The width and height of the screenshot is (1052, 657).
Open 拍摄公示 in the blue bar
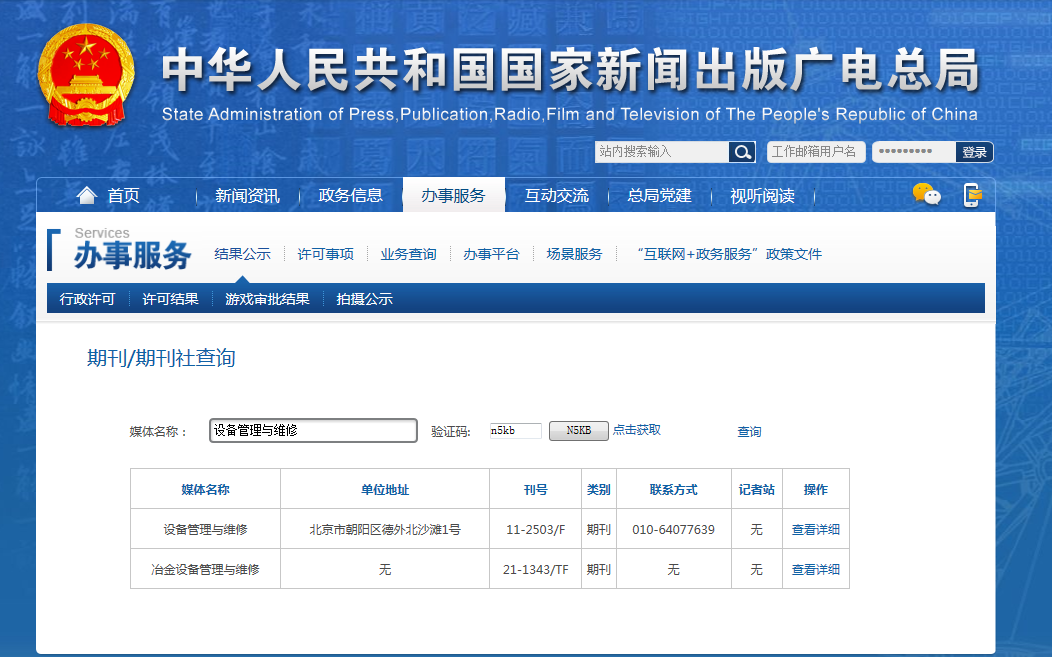[364, 299]
